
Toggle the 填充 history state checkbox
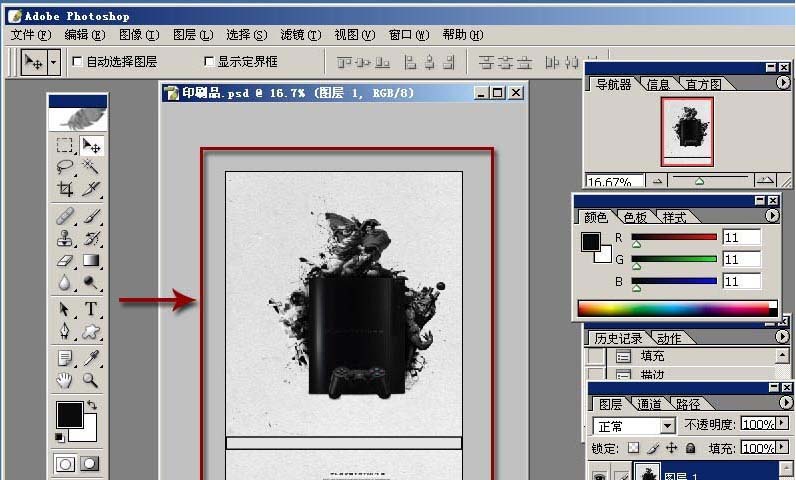click(596, 356)
